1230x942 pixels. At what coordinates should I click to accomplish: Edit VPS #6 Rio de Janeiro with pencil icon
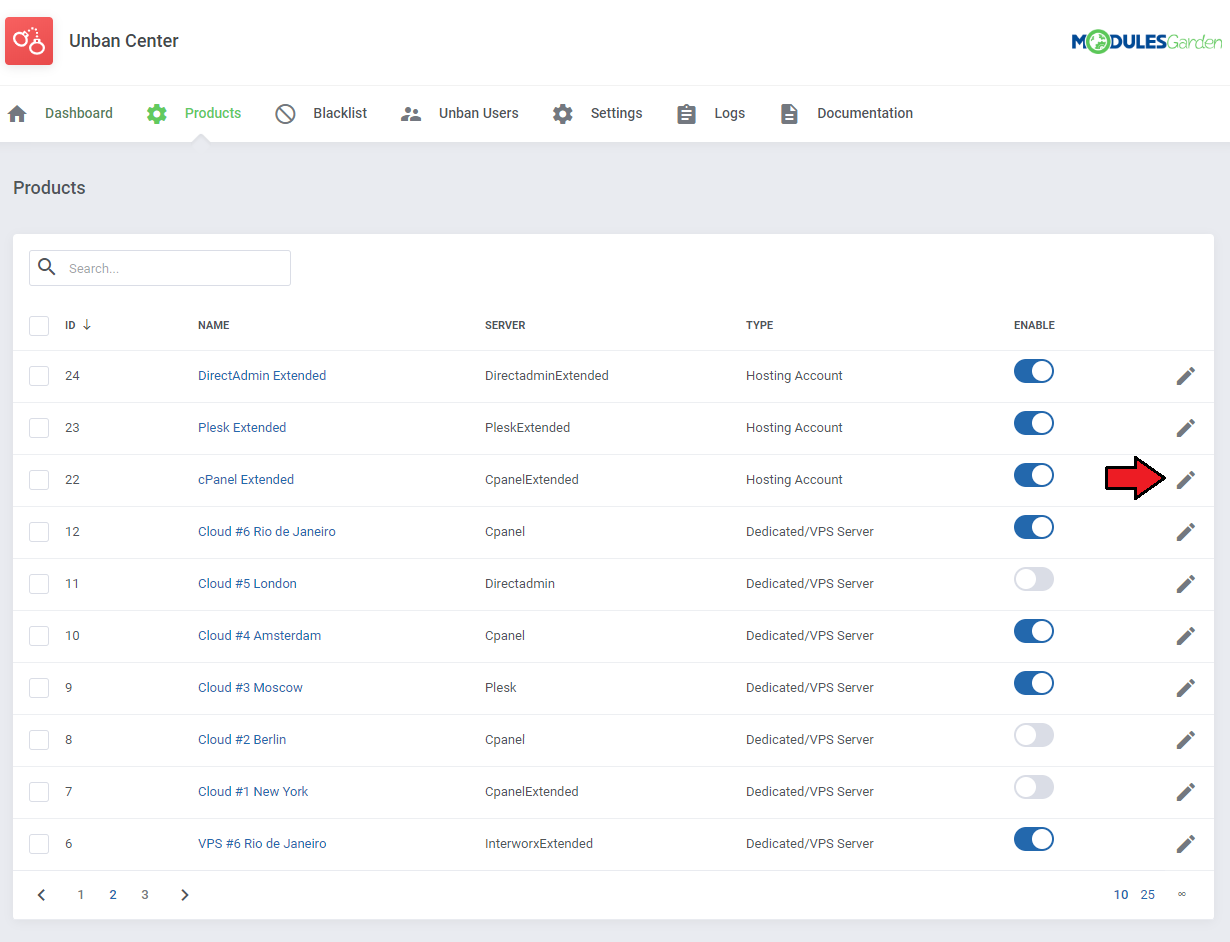[x=1186, y=844]
